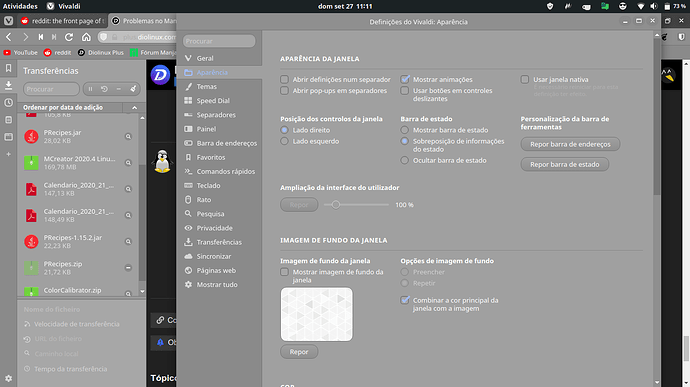Open Diolinux Plus bookmark

101,52
